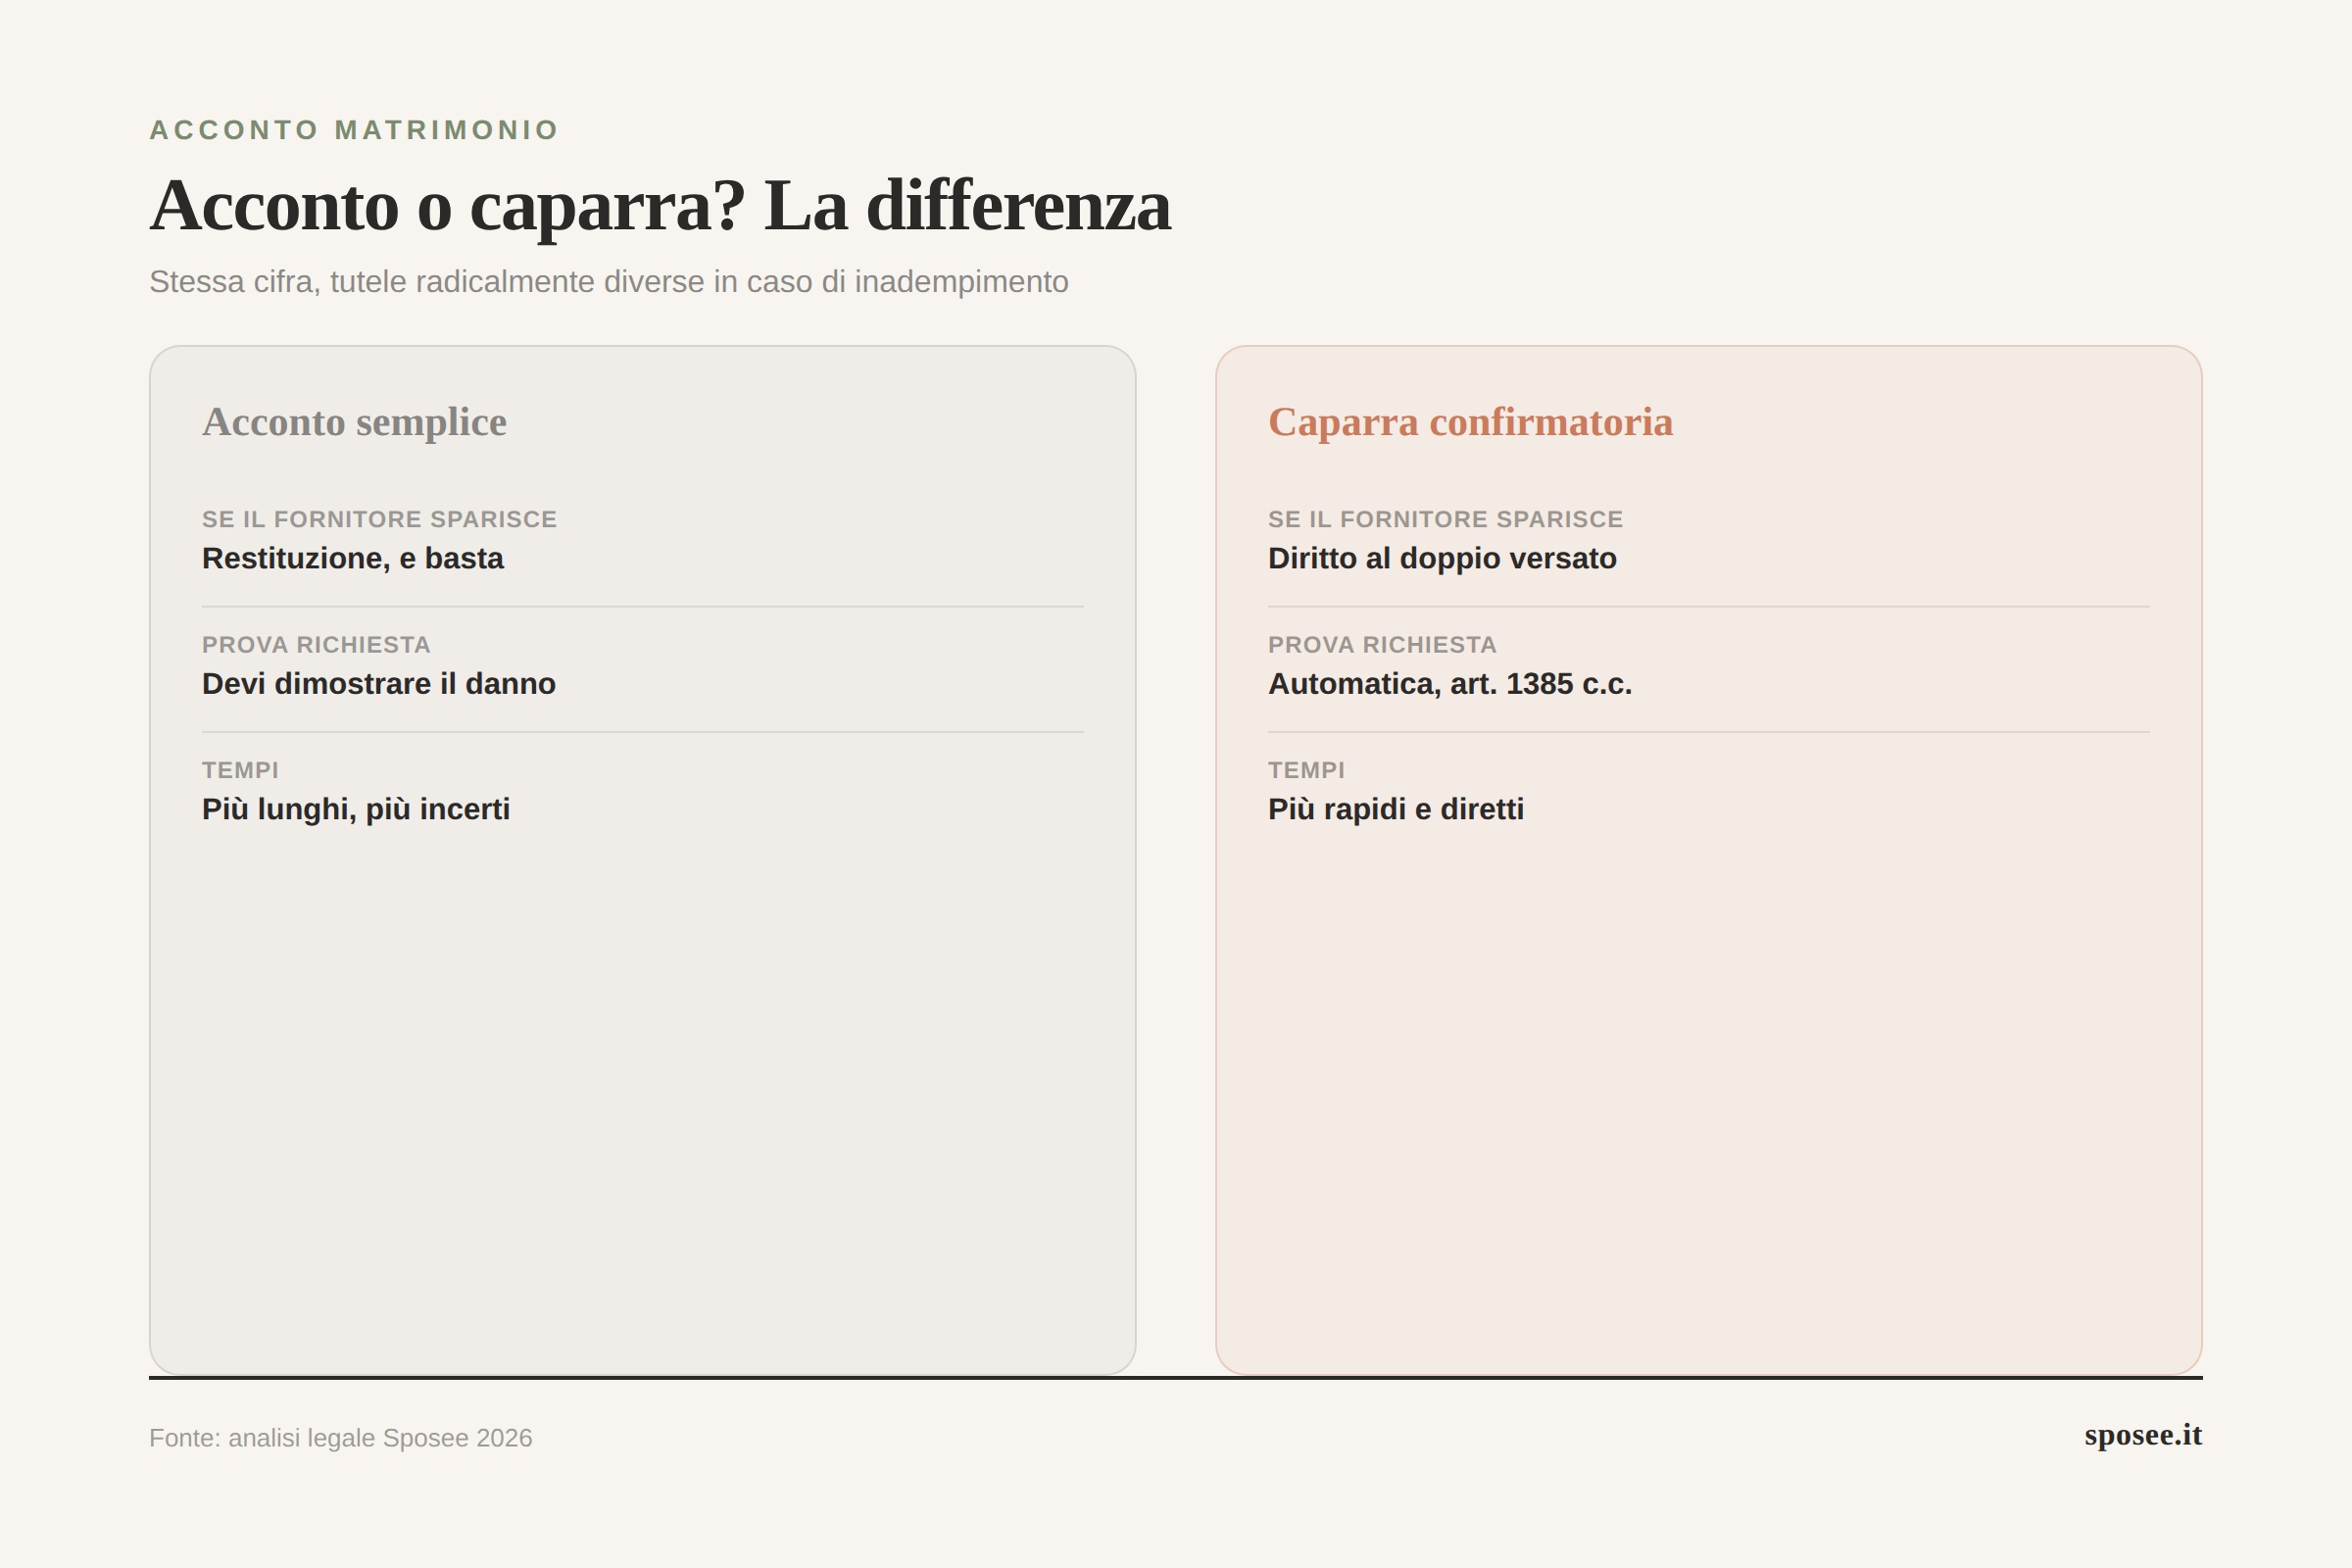Select the text 'Automatica, art. 1385 c.c.'

tap(1450, 684)
